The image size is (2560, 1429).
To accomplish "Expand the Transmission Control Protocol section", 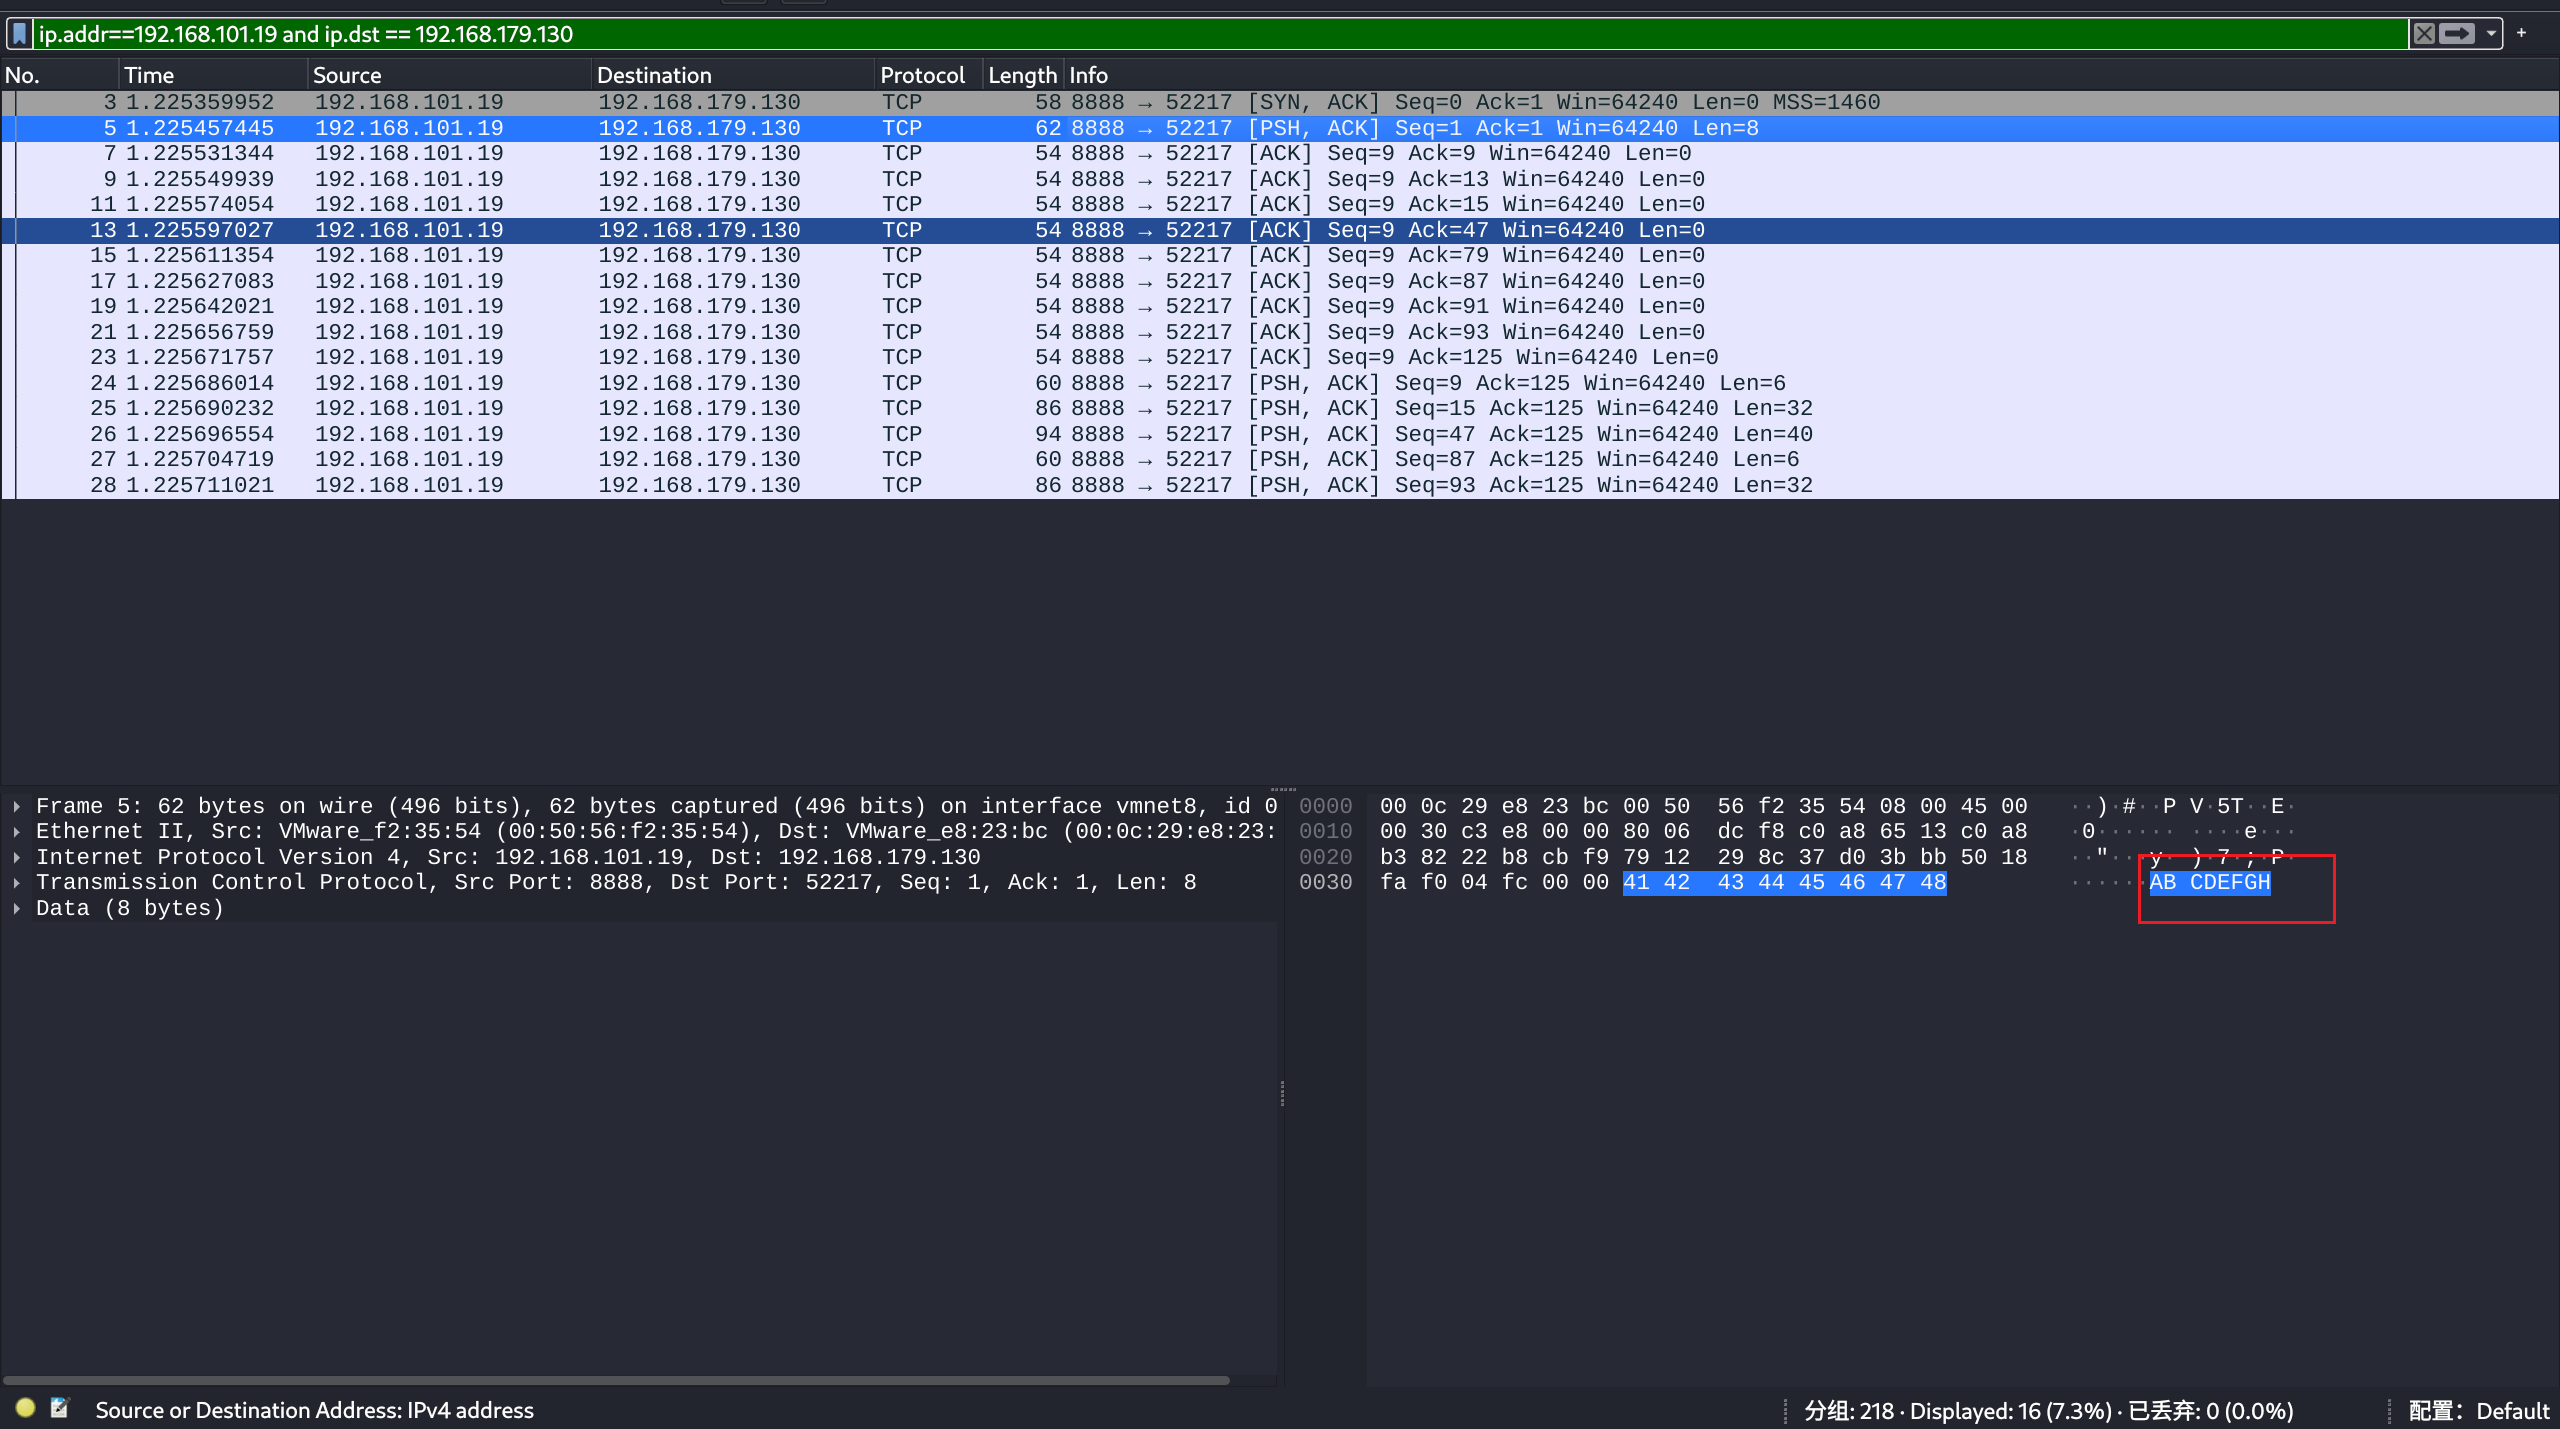I will tap(17, 882).
